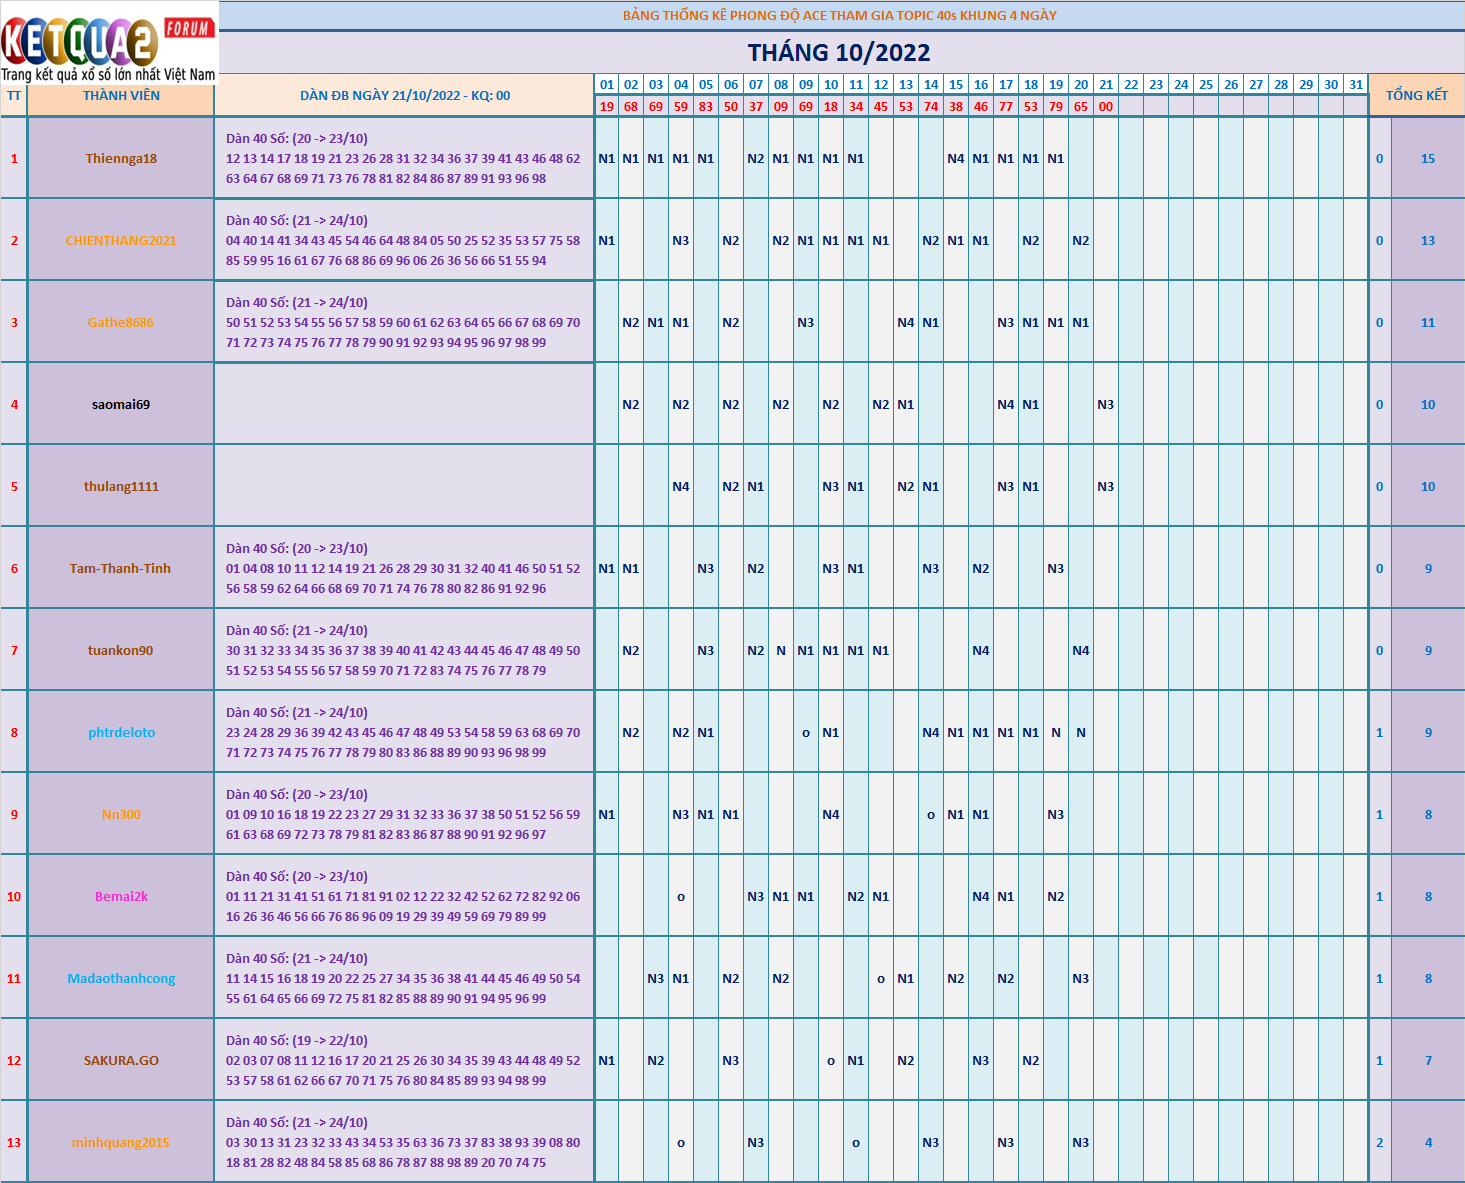Viewport: 1465px width, 1183px height.
Task: Click result 83 under day 05
Action: pyautogui.click(x=706, y=106)
